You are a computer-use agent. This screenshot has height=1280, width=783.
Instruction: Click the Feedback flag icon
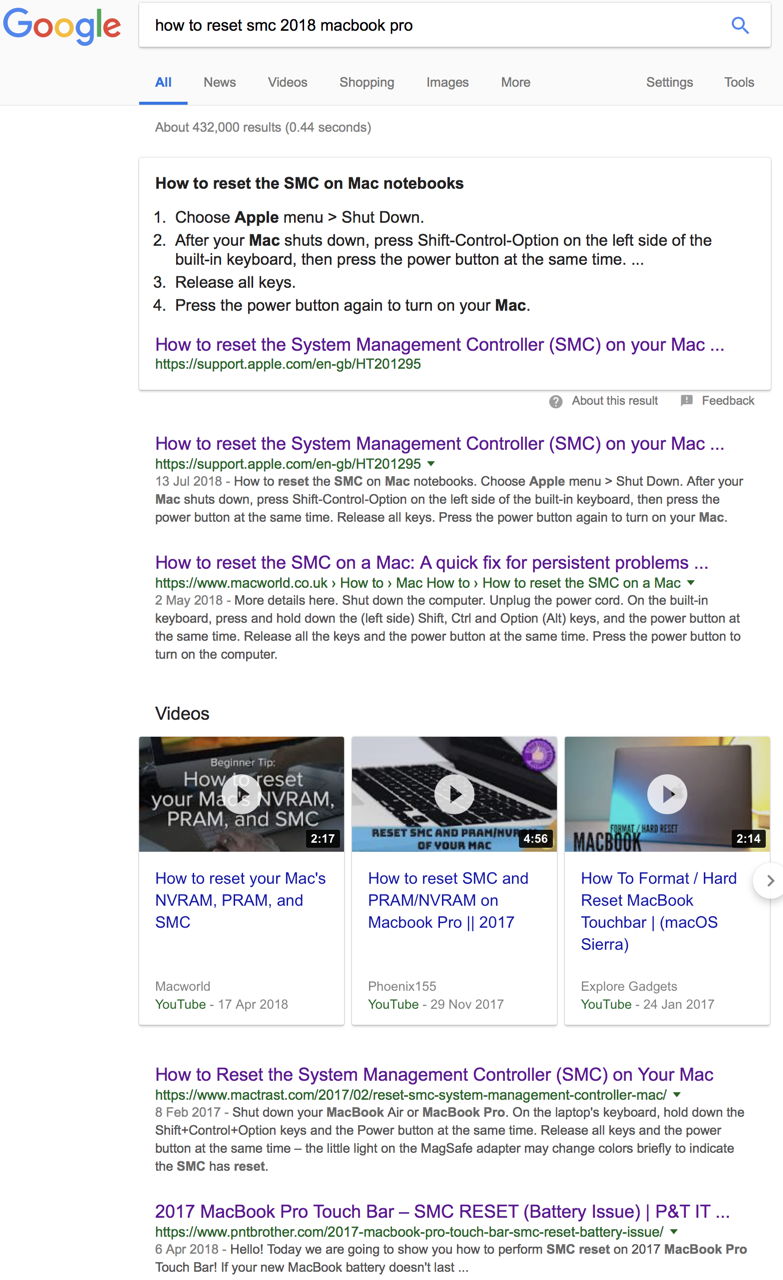tap(687, 401)
